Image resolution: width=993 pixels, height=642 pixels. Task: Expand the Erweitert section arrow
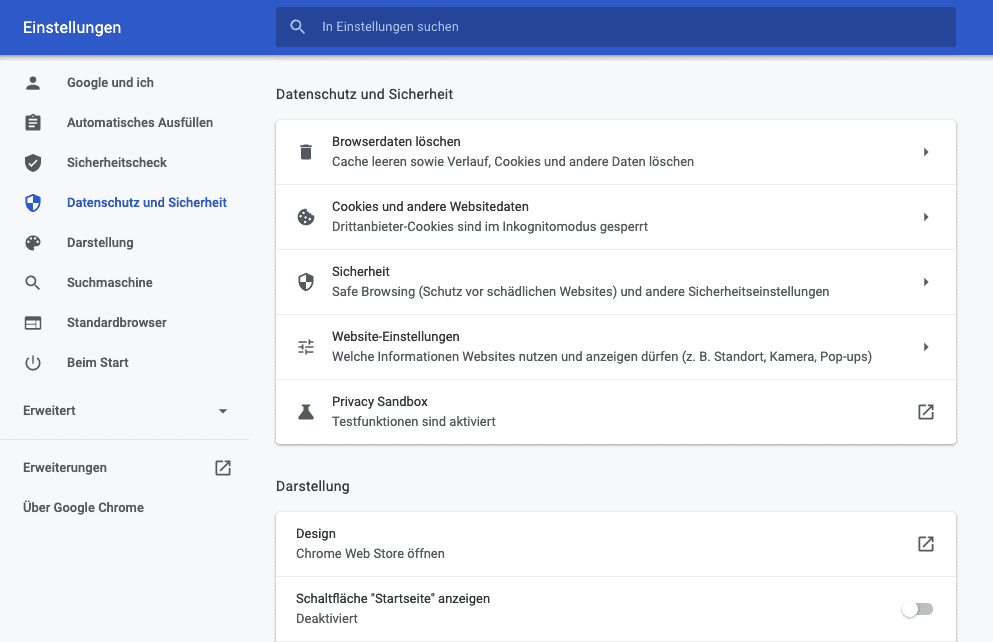[223, 411]
